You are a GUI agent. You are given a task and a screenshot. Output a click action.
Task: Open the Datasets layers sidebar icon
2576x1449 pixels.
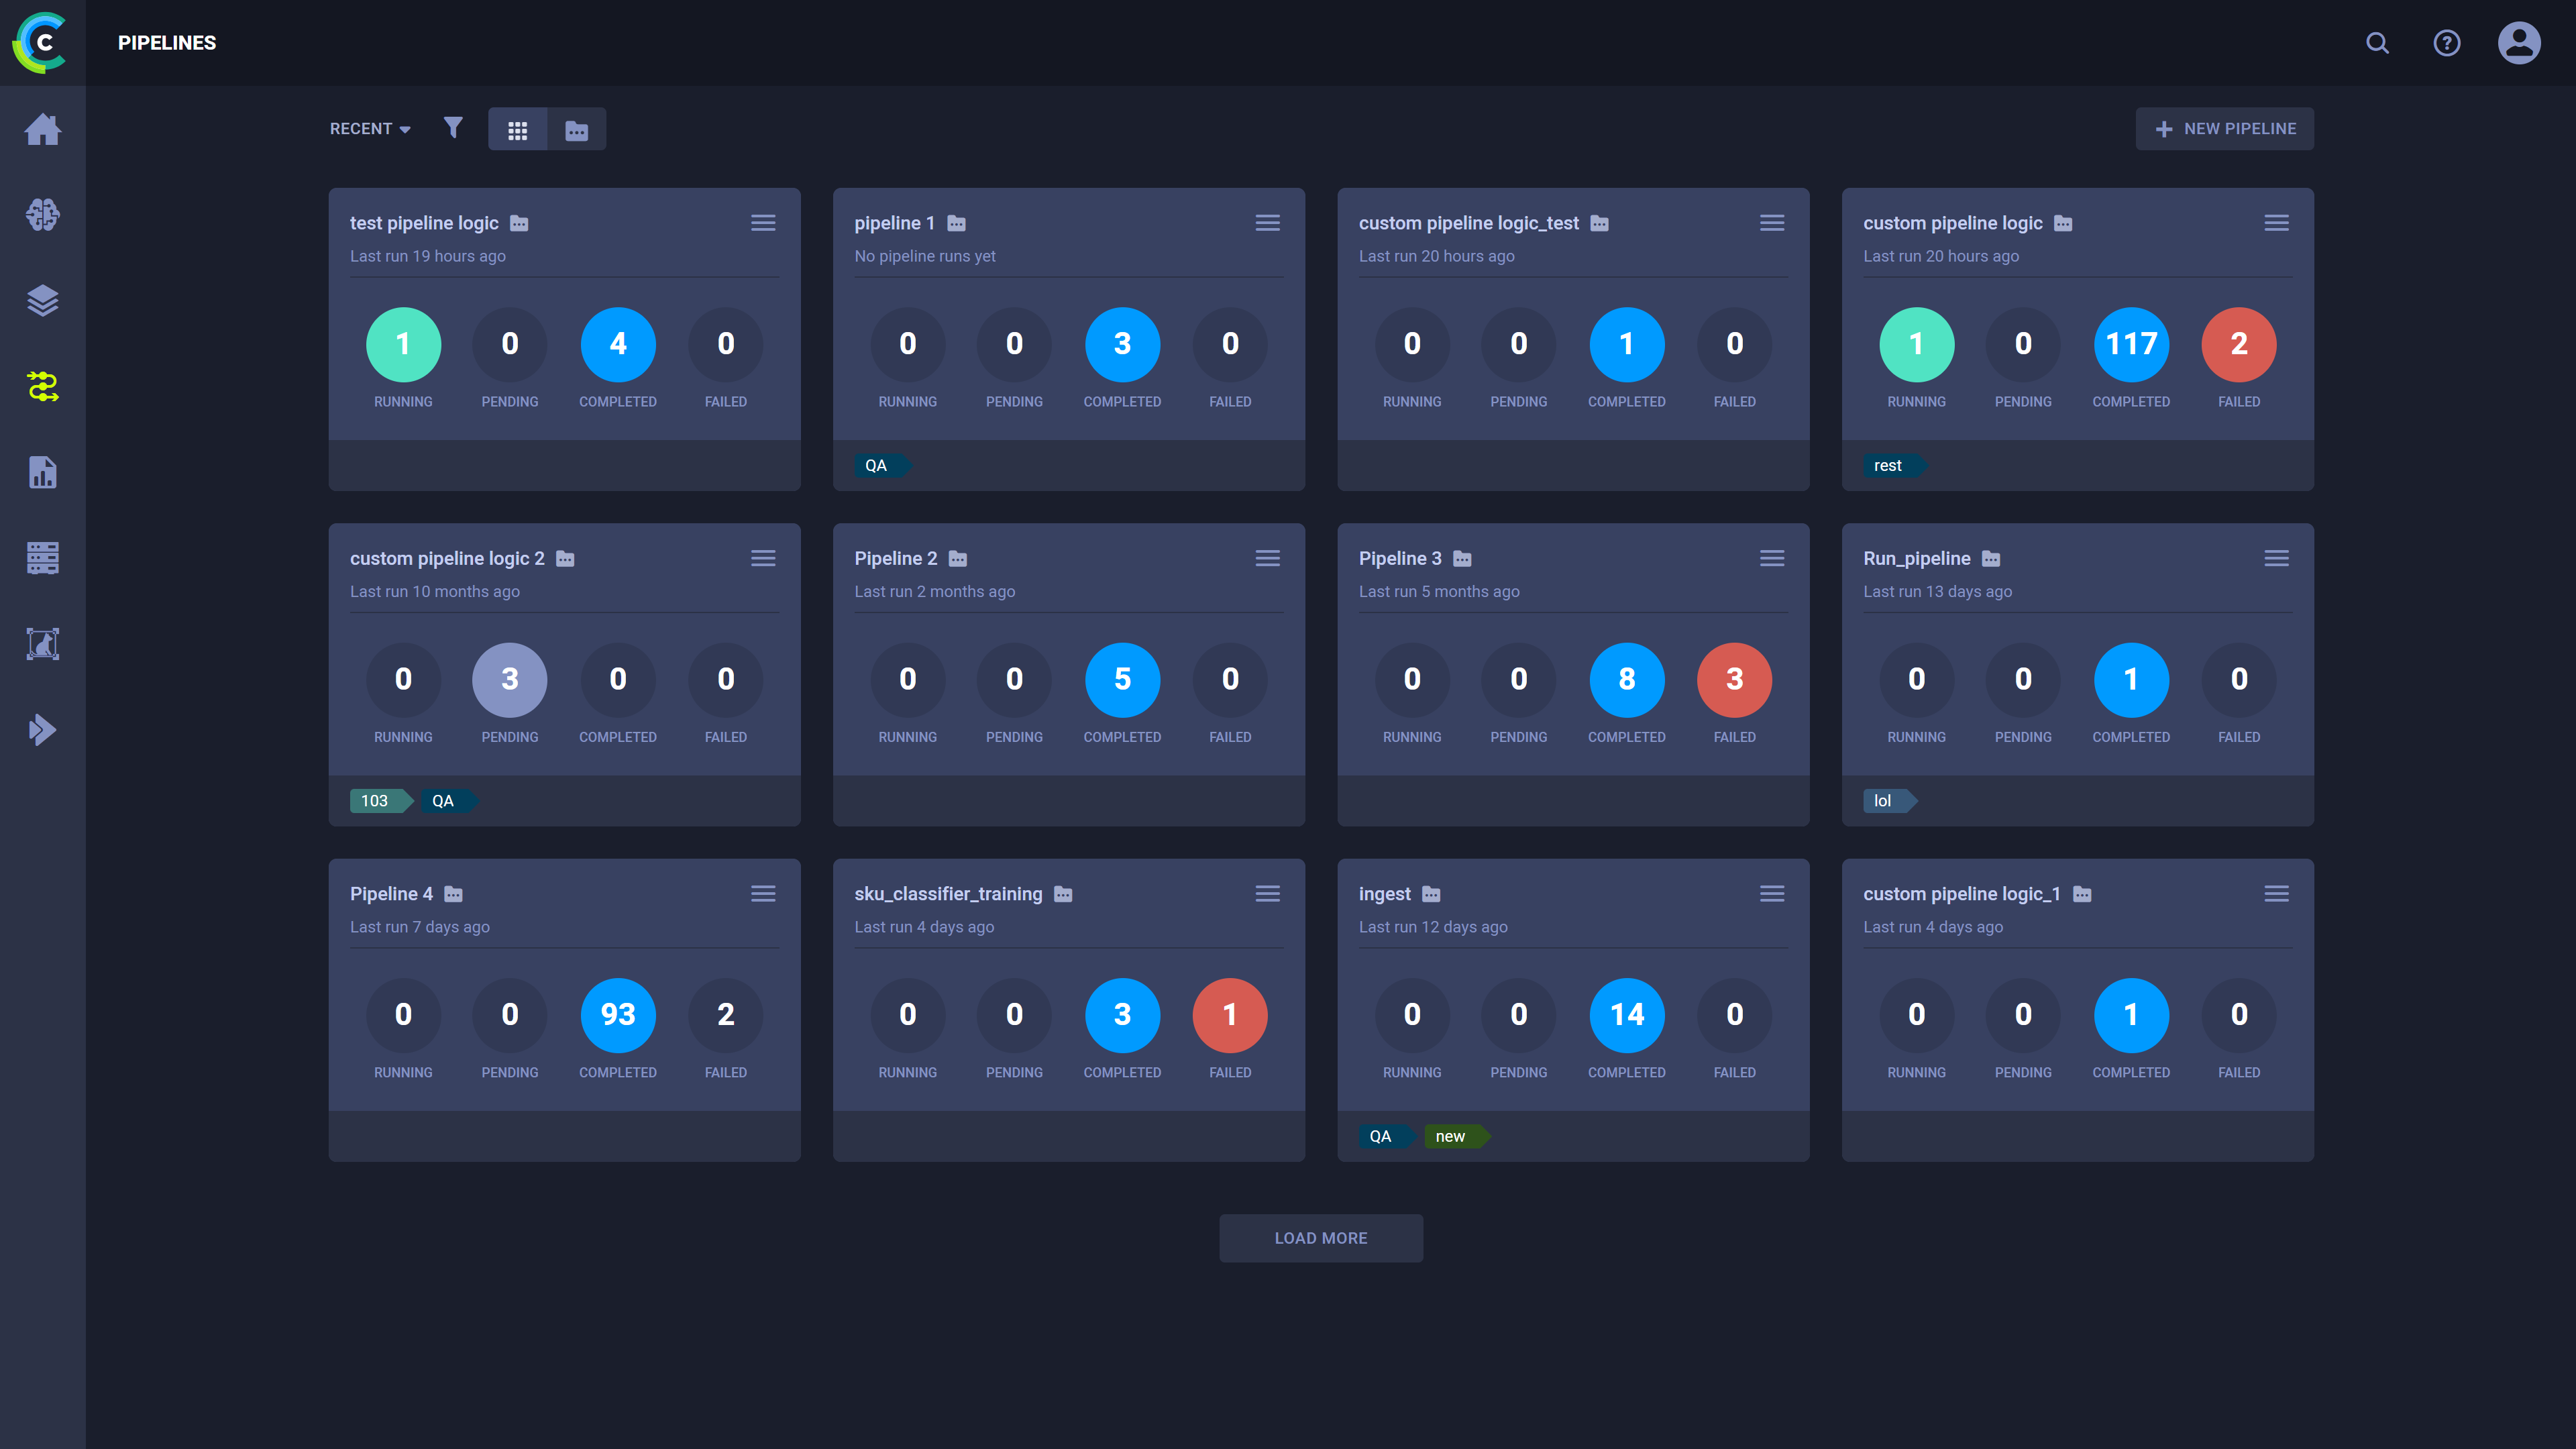pos(43,300)
